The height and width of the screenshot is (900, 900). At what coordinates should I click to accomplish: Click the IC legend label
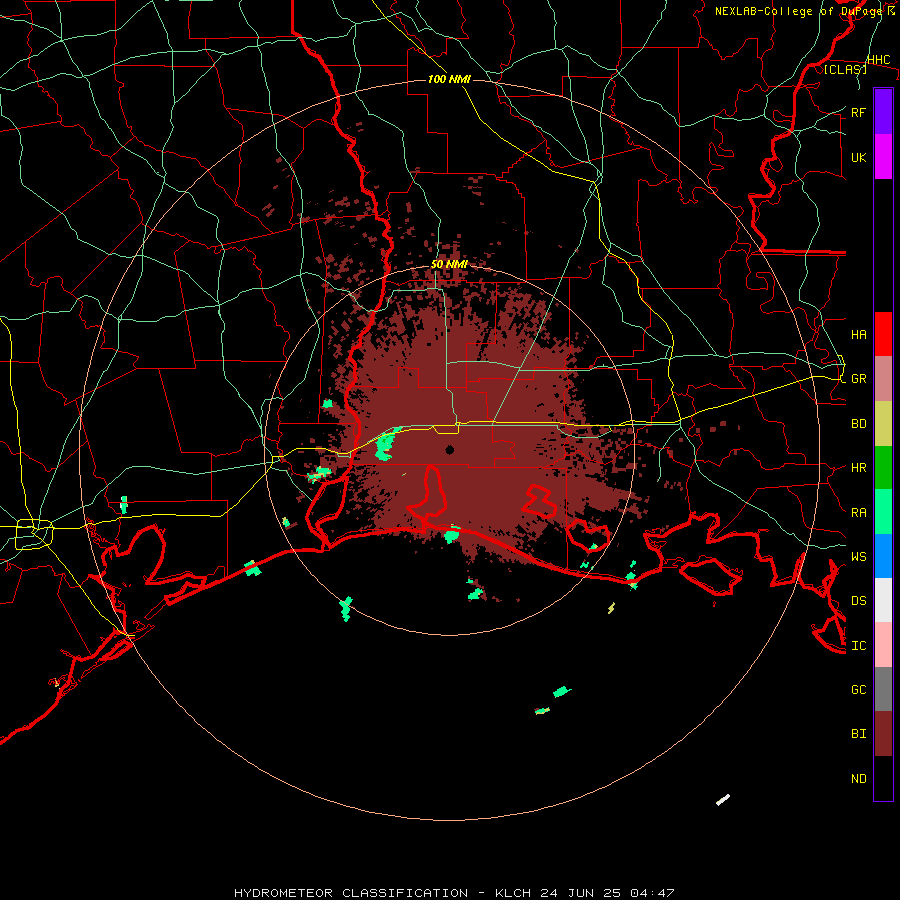[858, 646]
